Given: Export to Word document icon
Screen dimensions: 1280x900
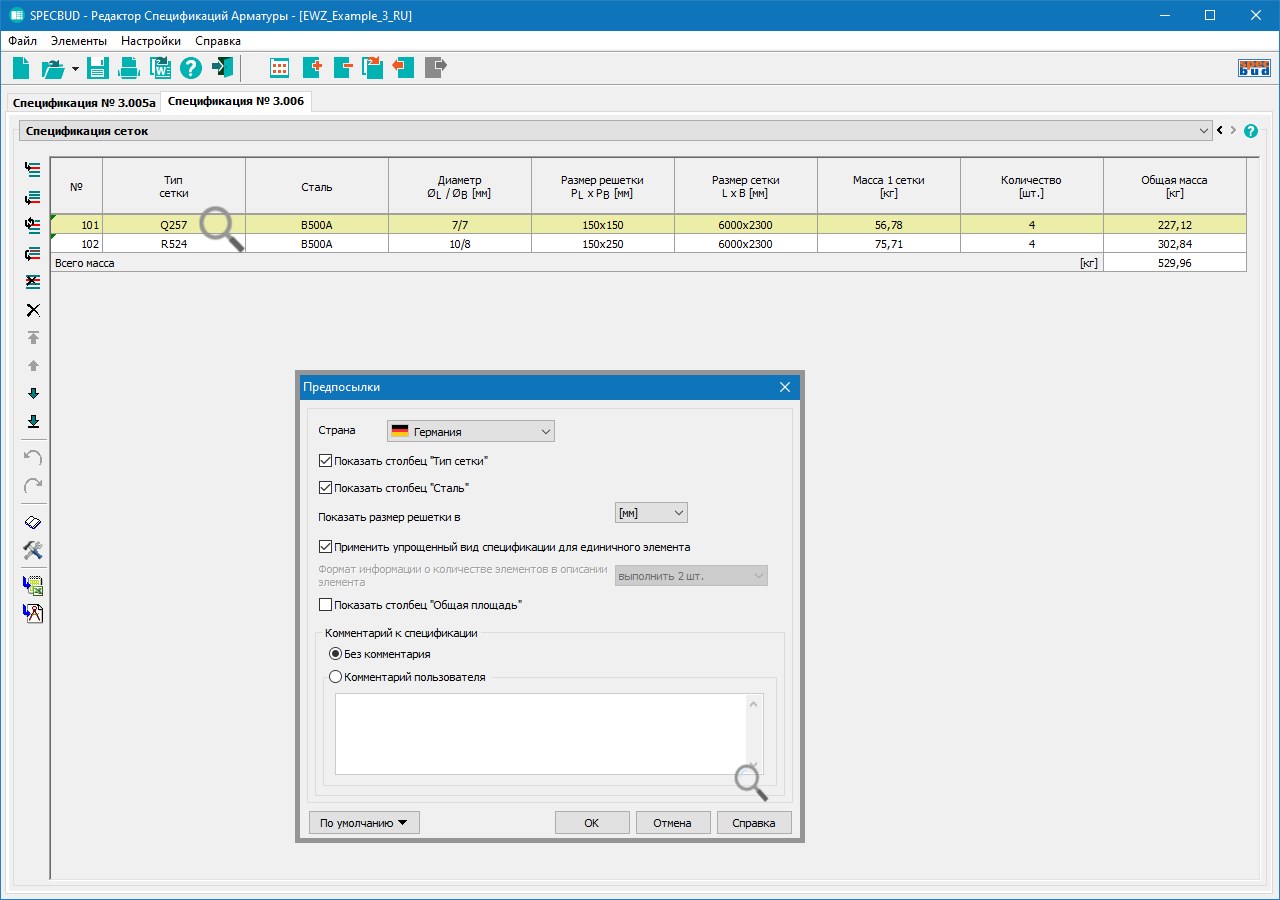Looking at the screenshot, I should click(160, 68).
